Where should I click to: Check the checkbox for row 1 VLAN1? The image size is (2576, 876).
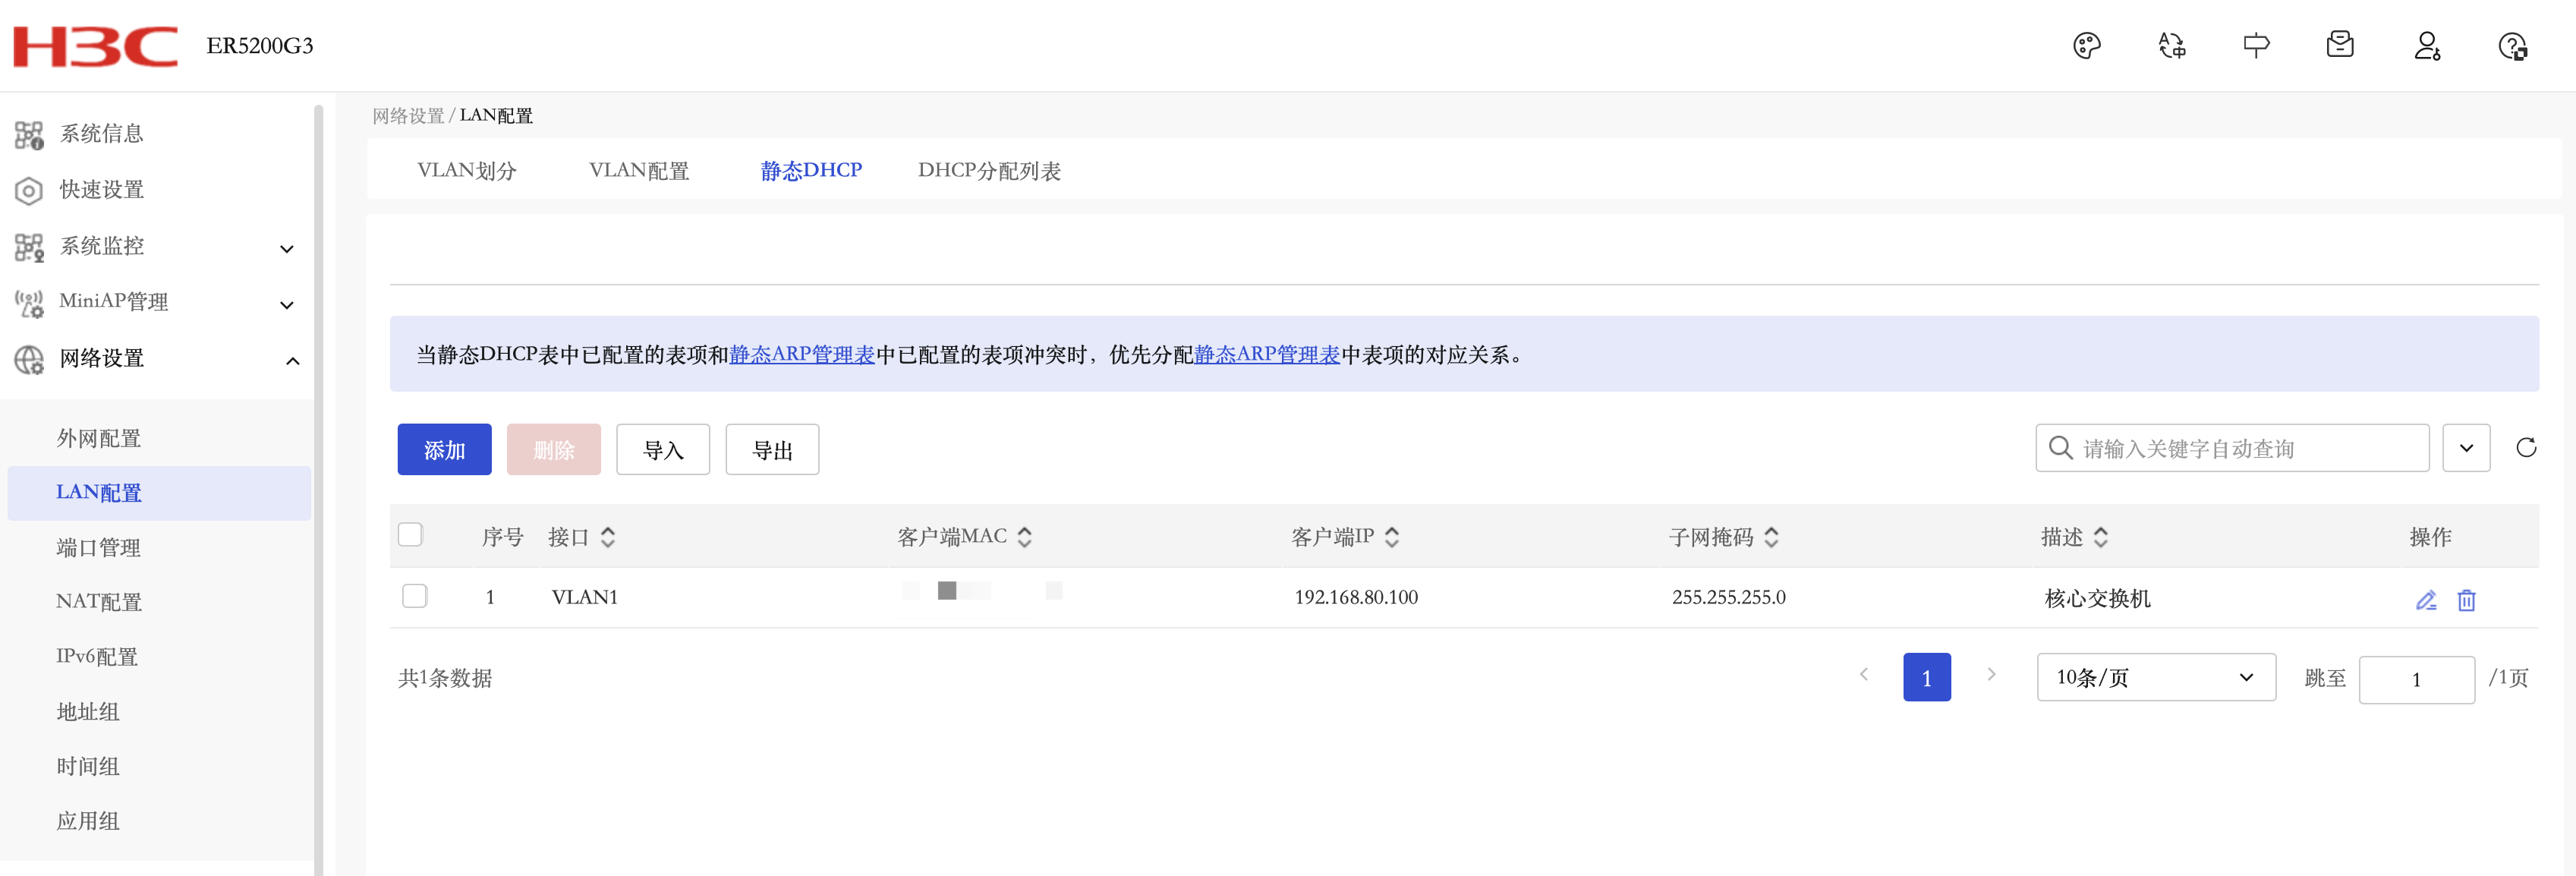[x=414, y=596]
